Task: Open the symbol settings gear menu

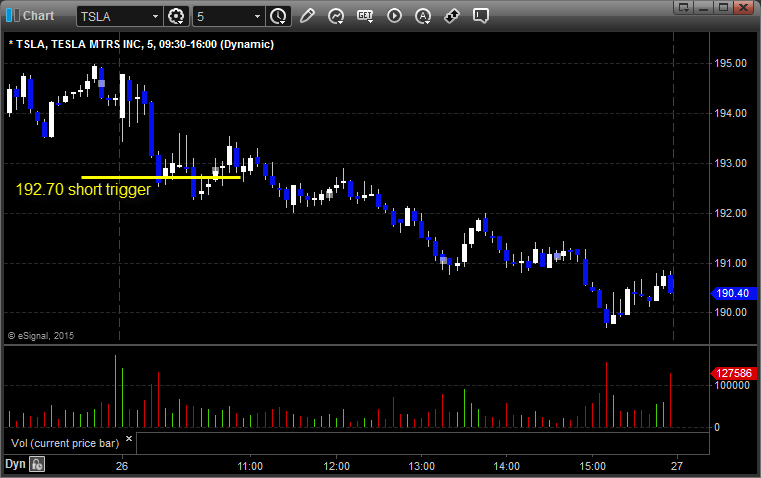Action: 177,16
